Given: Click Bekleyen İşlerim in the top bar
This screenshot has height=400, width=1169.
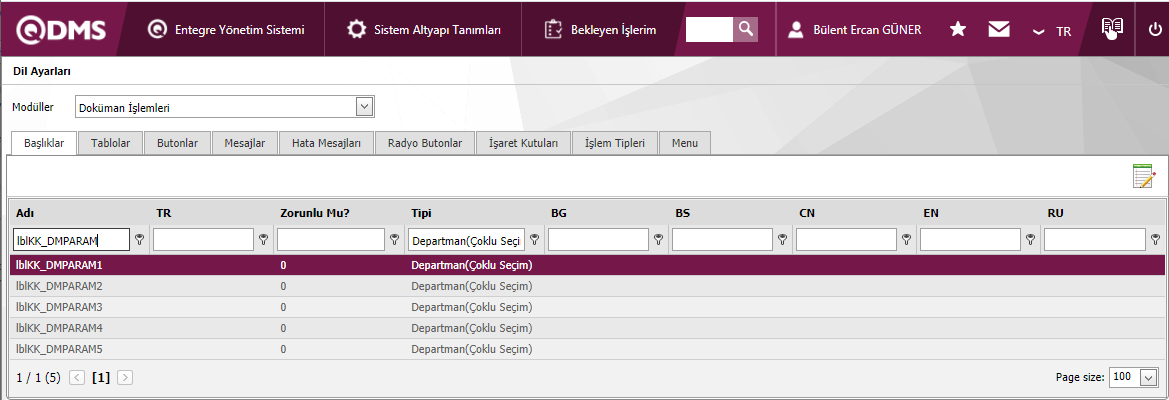Looking at the screenshot, I should 600,29.
